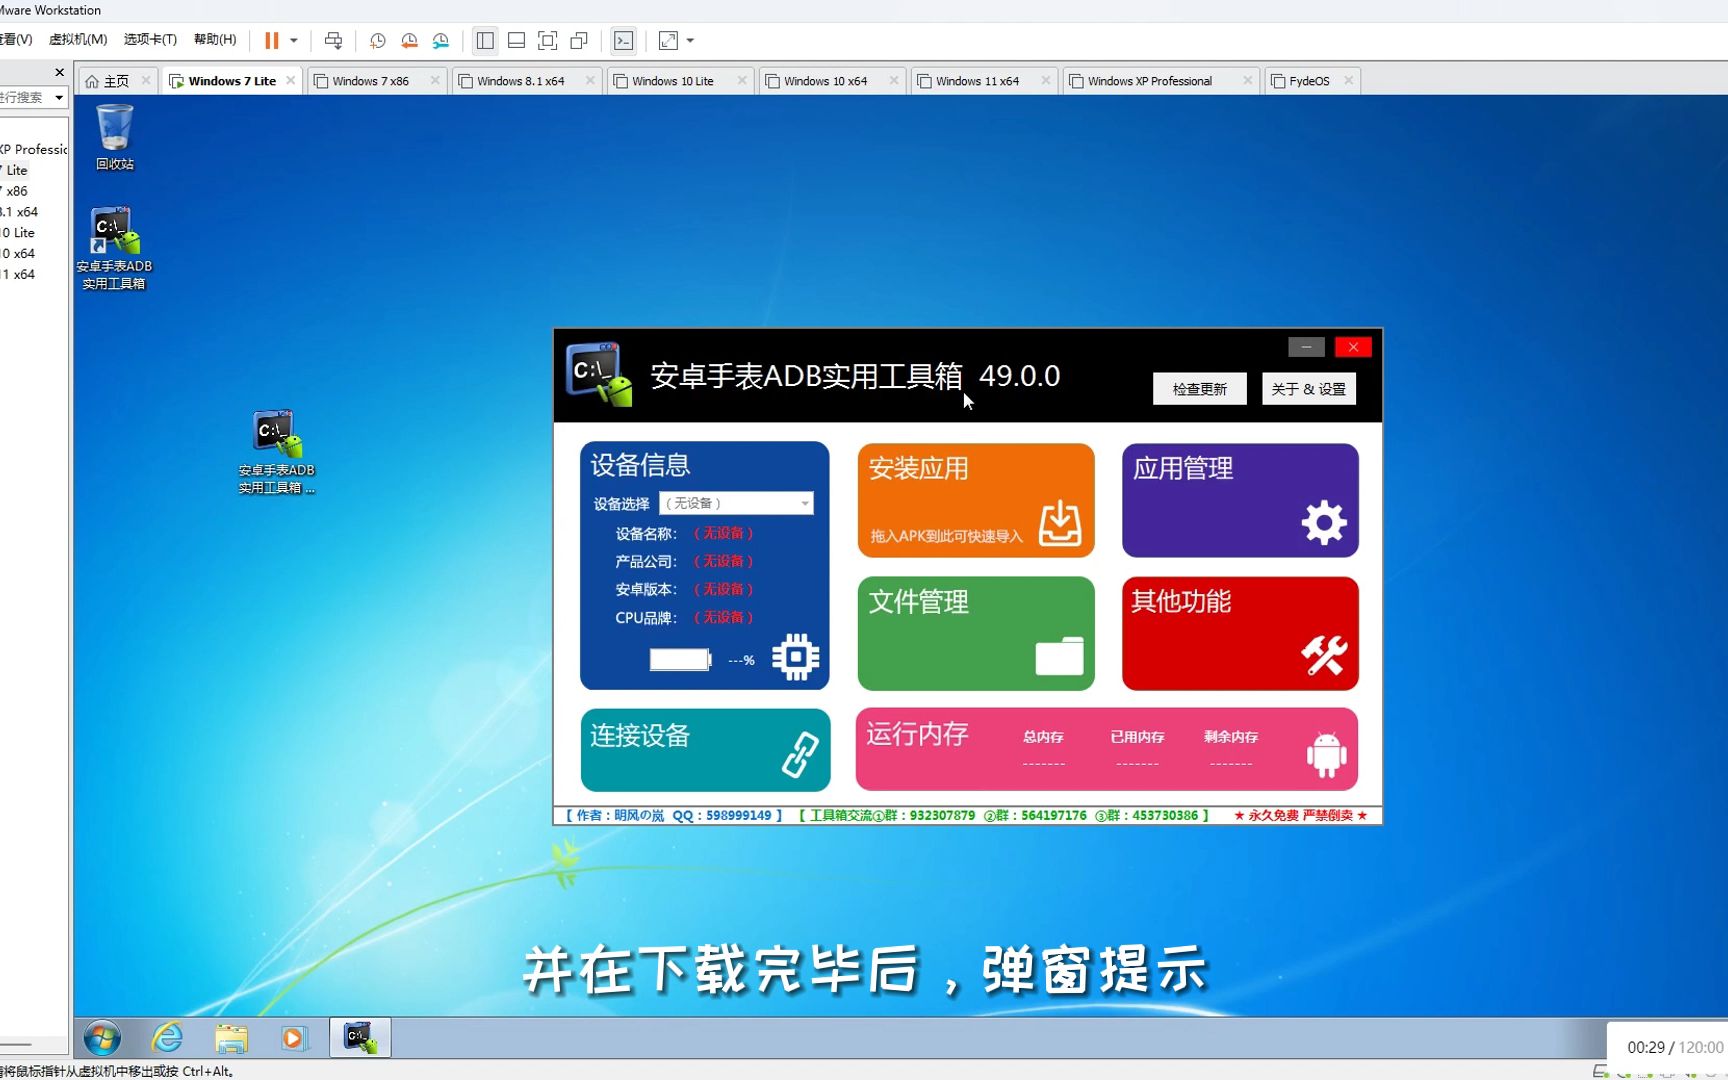
Task: Click the ADB toolbox taskbar button
Action: pyautogui.click(x=360, y=1038)
